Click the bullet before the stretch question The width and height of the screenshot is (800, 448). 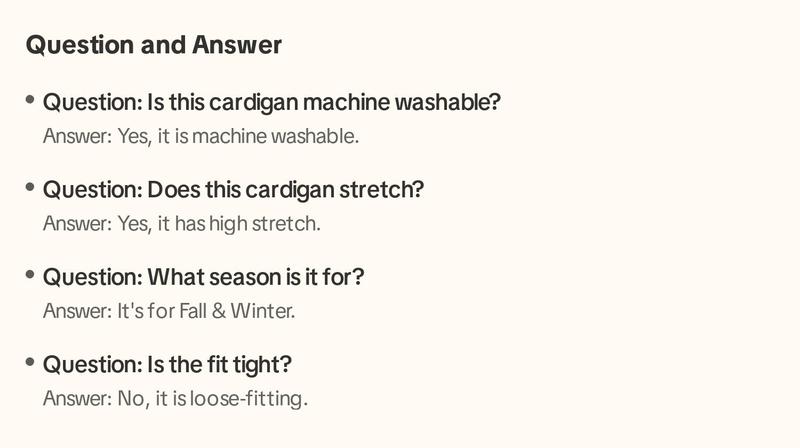[x=30, y=187]
